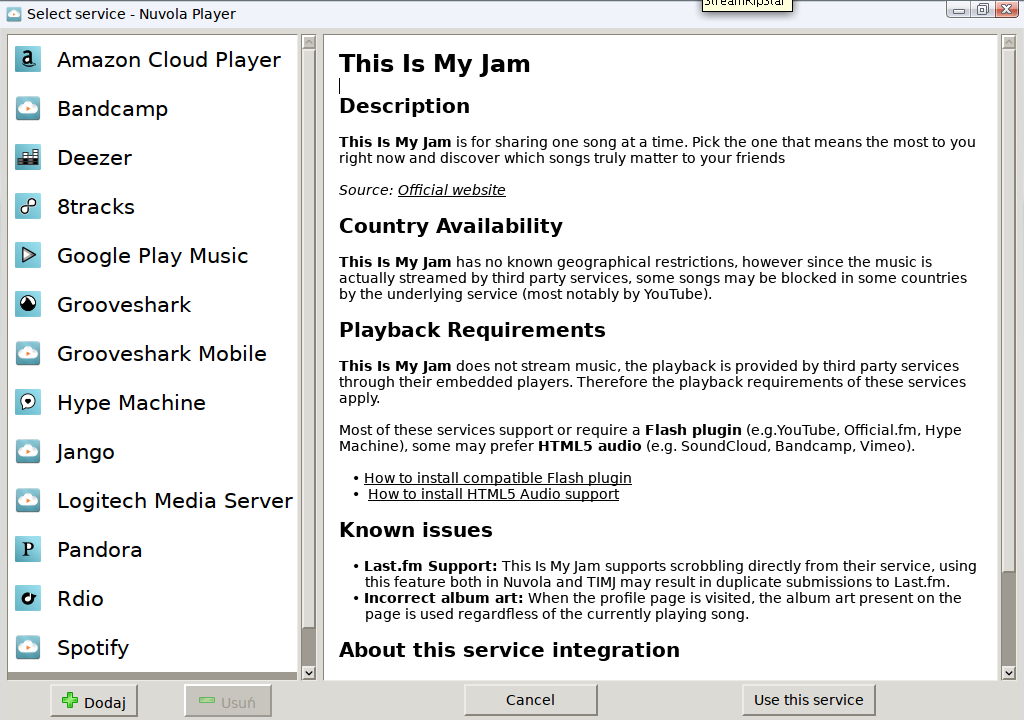This screenshot has height=720, width=1024.
Task: Choose the Hype Machine icon
Action: point(28,403)
